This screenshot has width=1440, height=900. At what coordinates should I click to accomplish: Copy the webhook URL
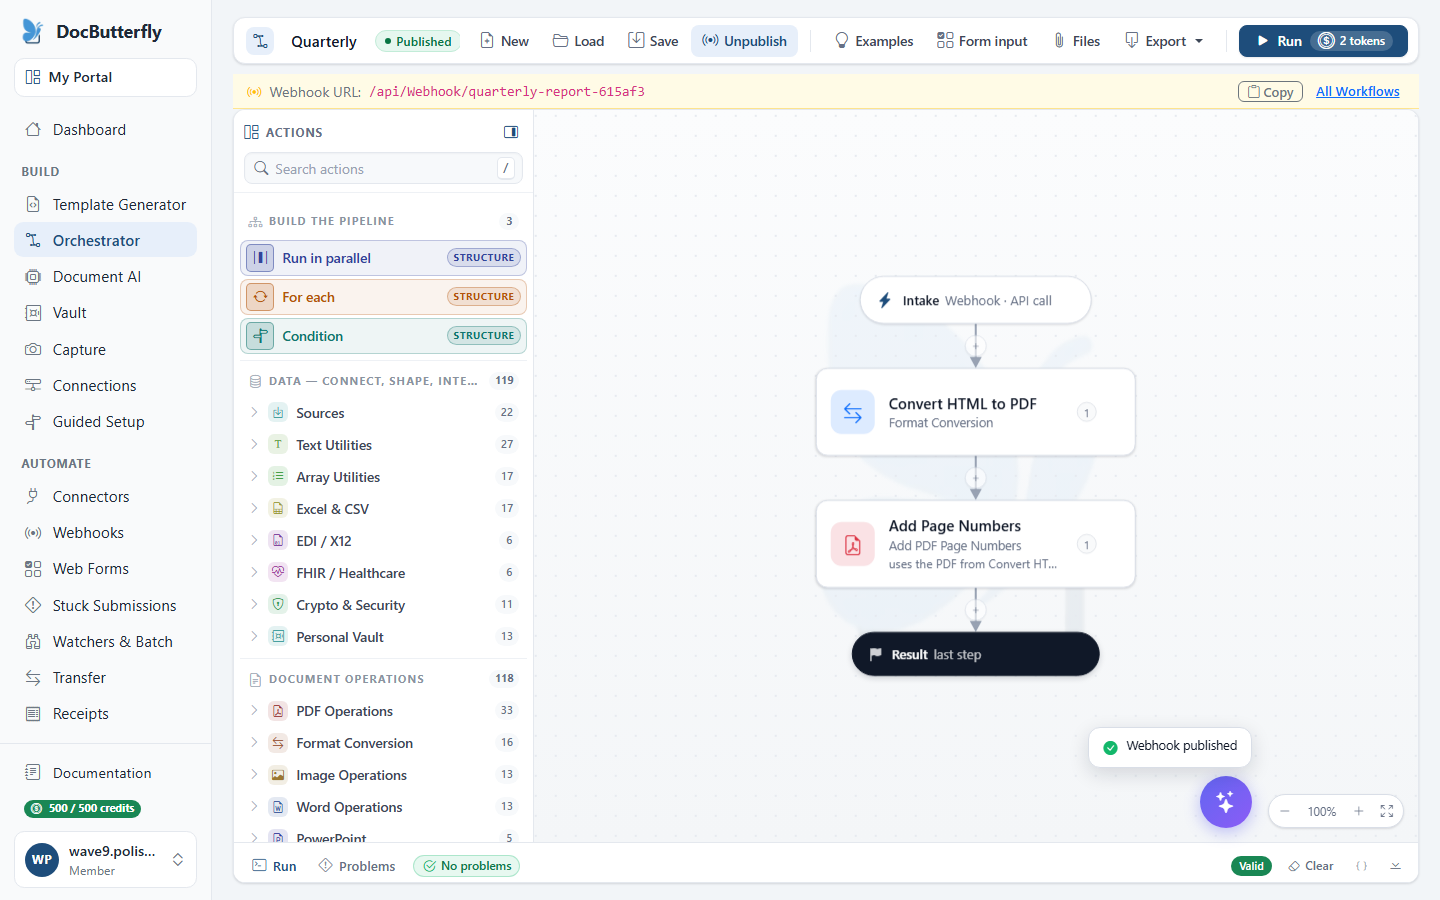[1270, 92]
